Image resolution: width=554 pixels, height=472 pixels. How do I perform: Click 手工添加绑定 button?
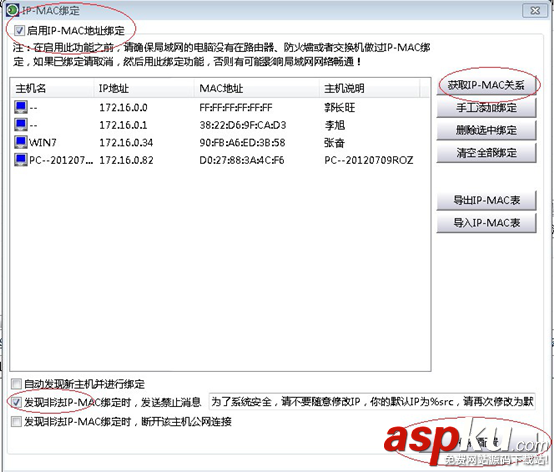[486, 107]
